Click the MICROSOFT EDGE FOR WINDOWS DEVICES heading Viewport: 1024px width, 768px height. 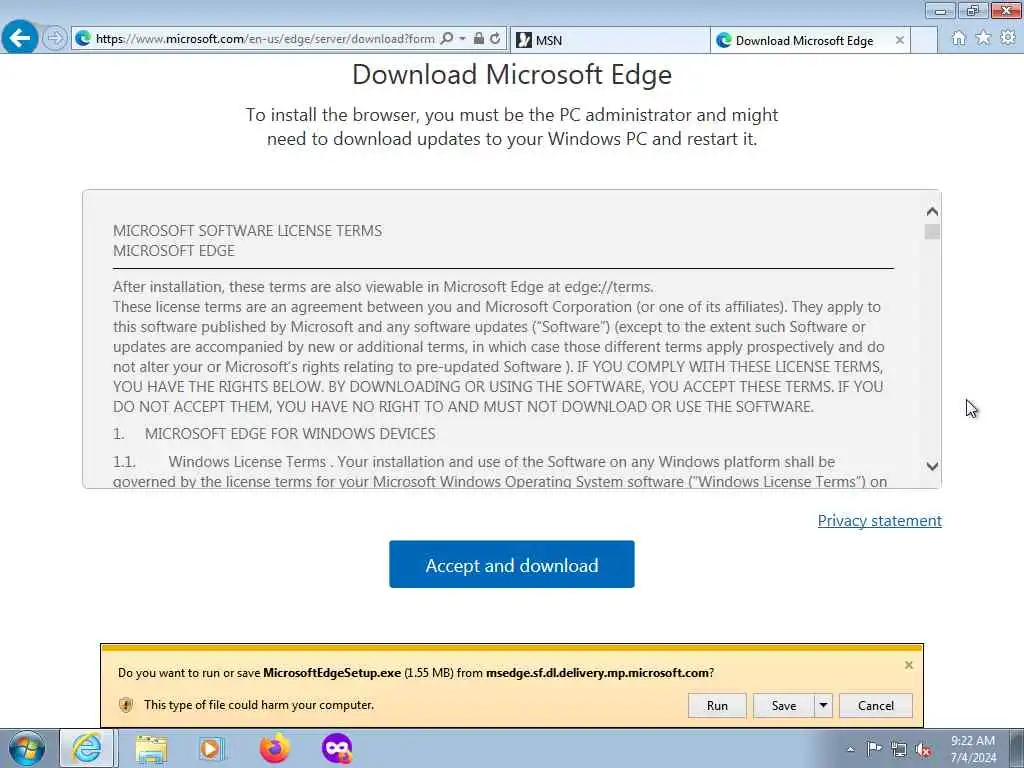coord(290,434)
